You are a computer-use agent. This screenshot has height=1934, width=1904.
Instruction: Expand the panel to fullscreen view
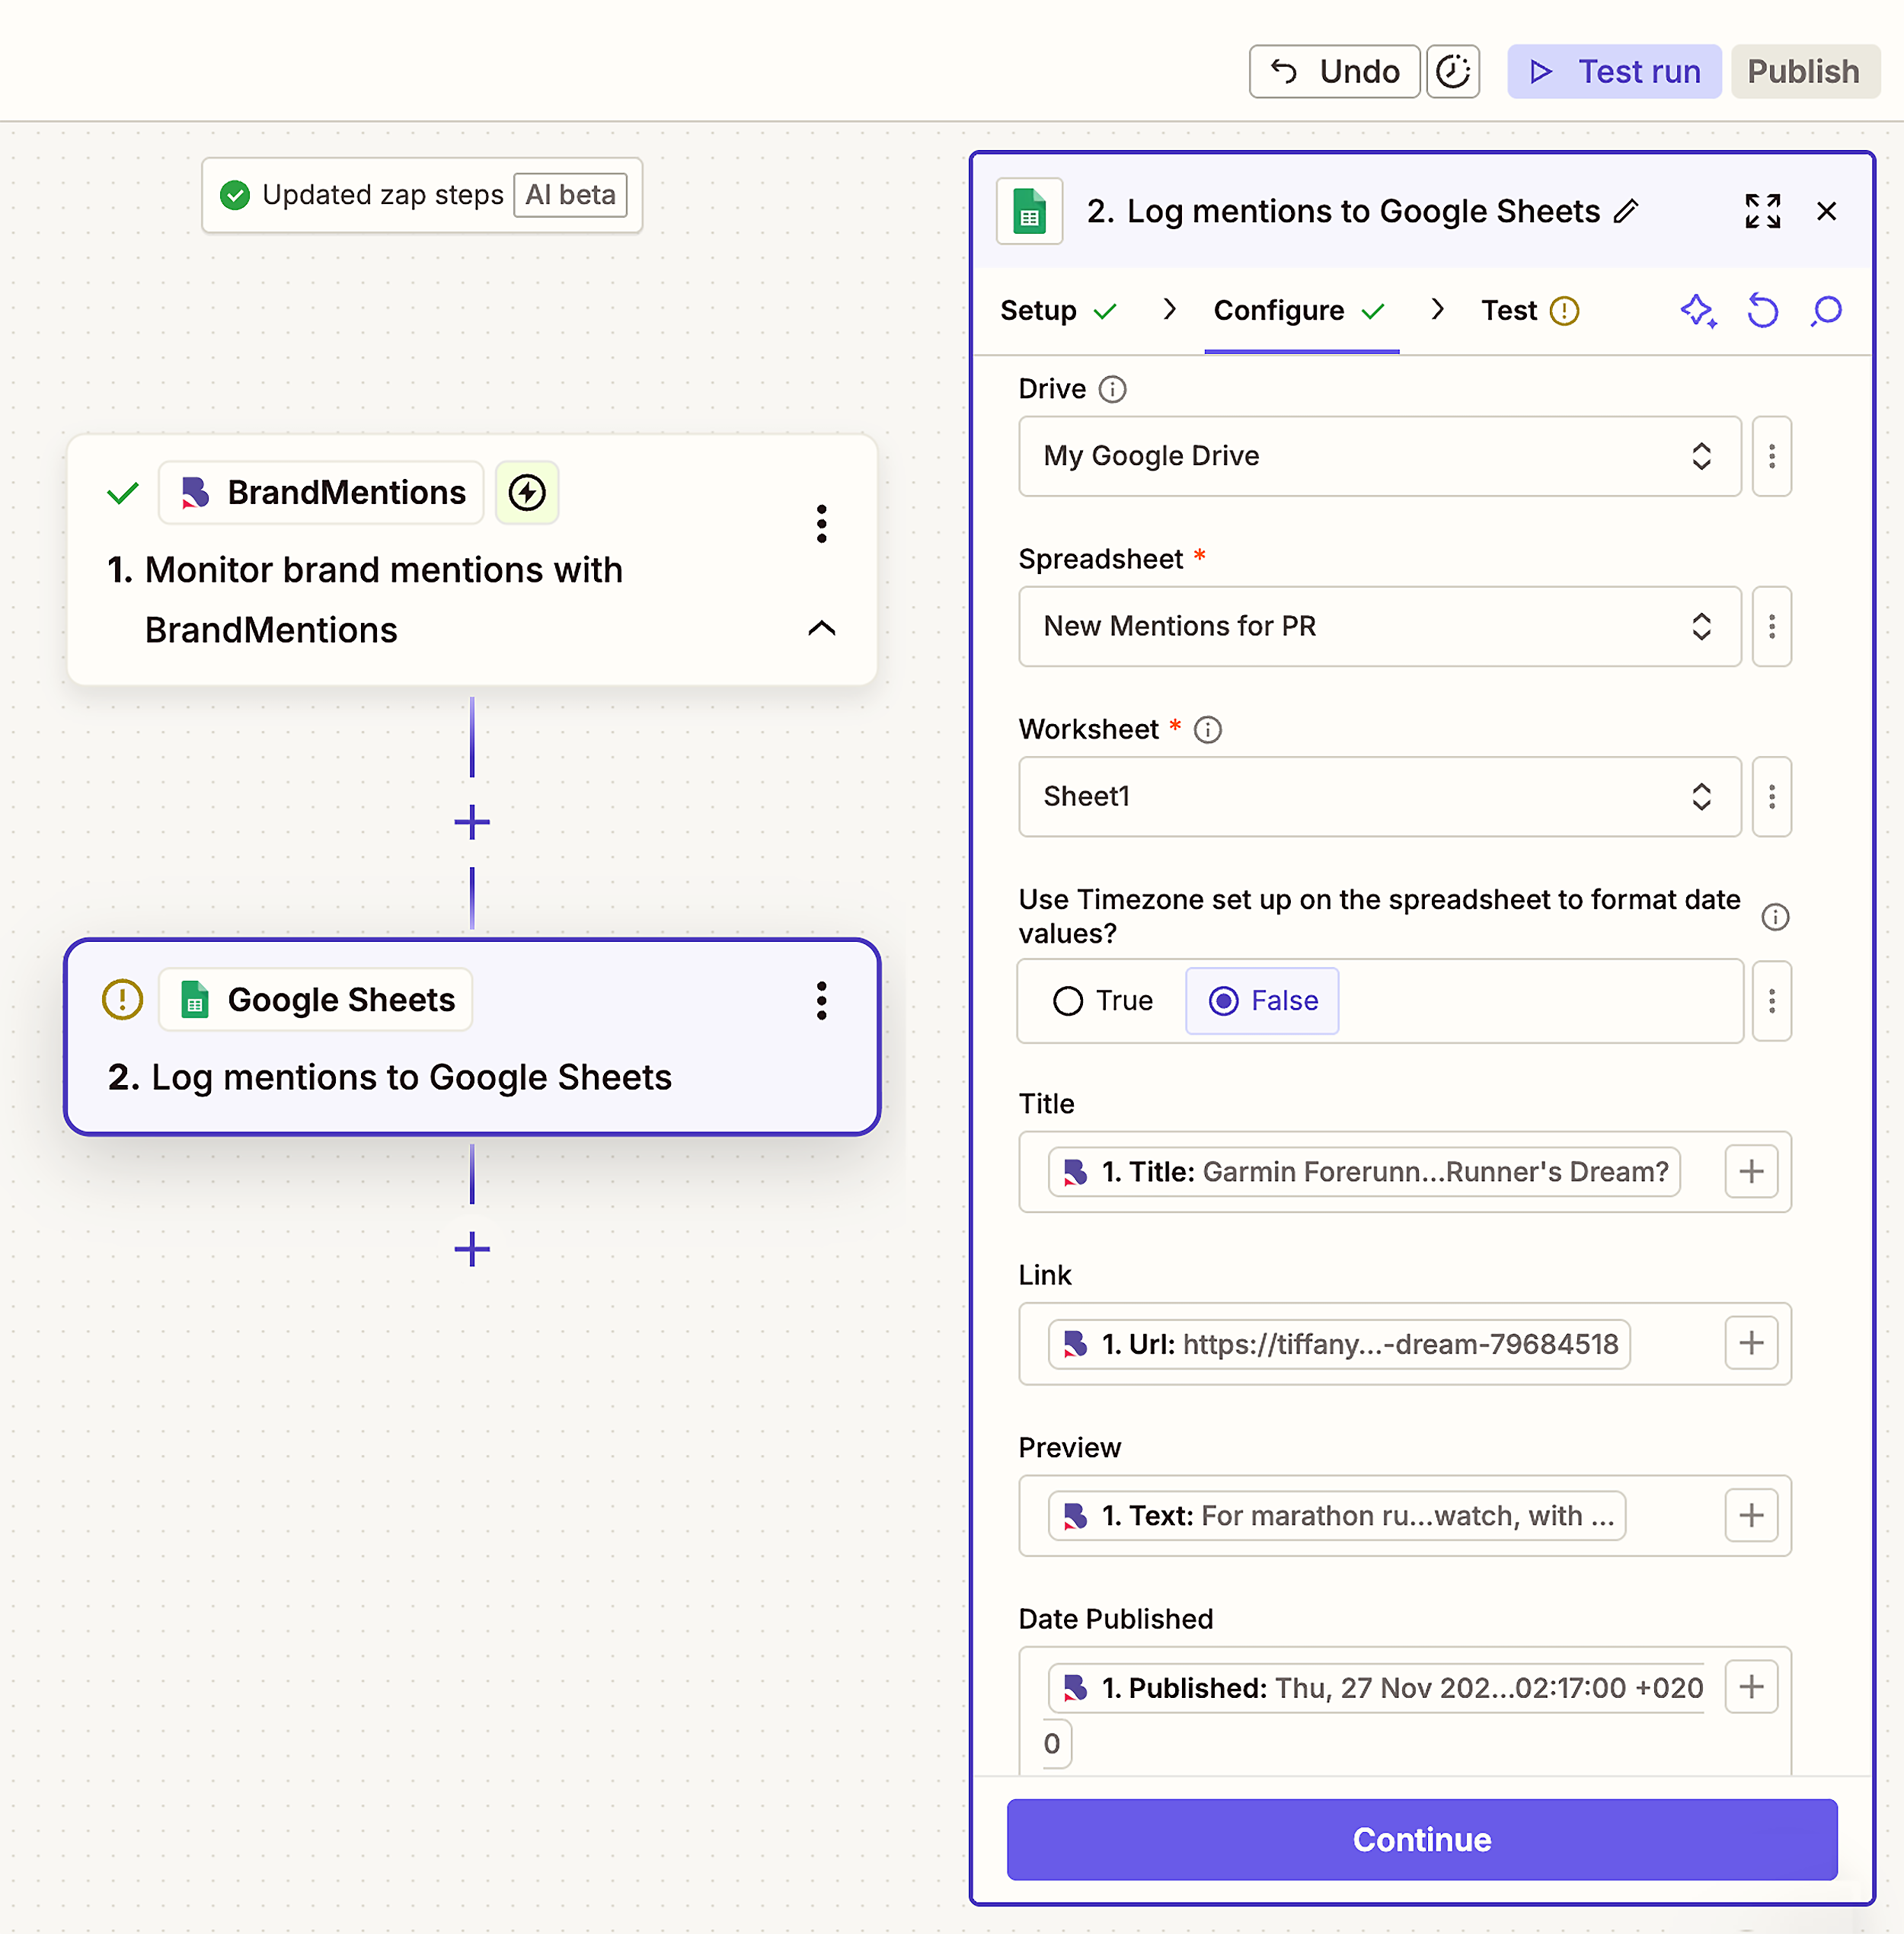(x=1762, y=211)
